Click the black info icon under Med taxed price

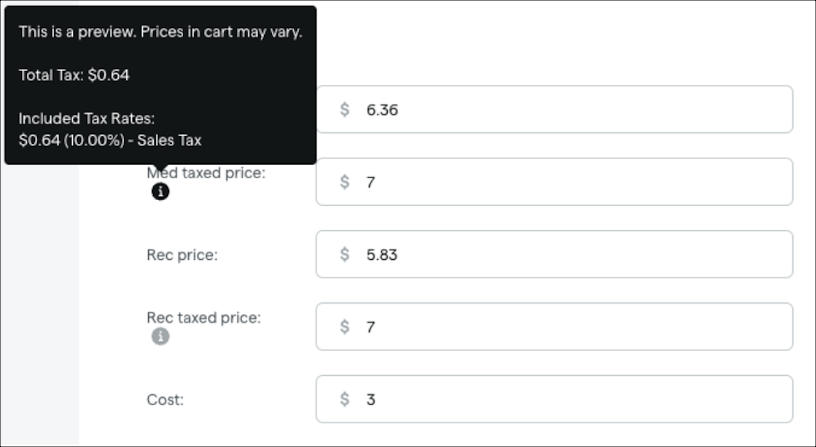(x=160, y=191)
